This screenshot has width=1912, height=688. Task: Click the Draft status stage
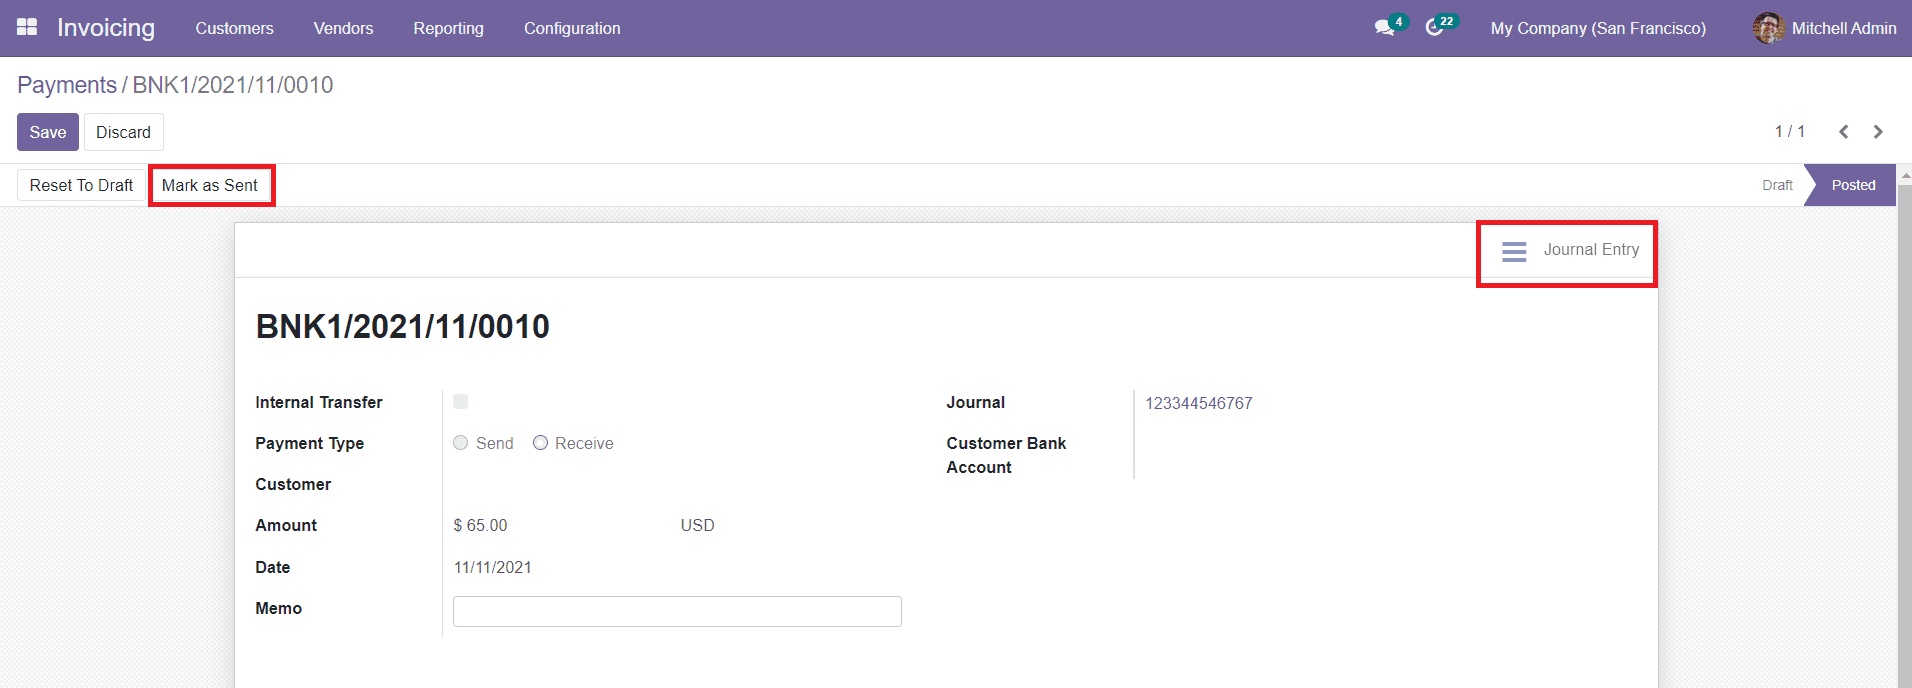(x=1777, y=185)
